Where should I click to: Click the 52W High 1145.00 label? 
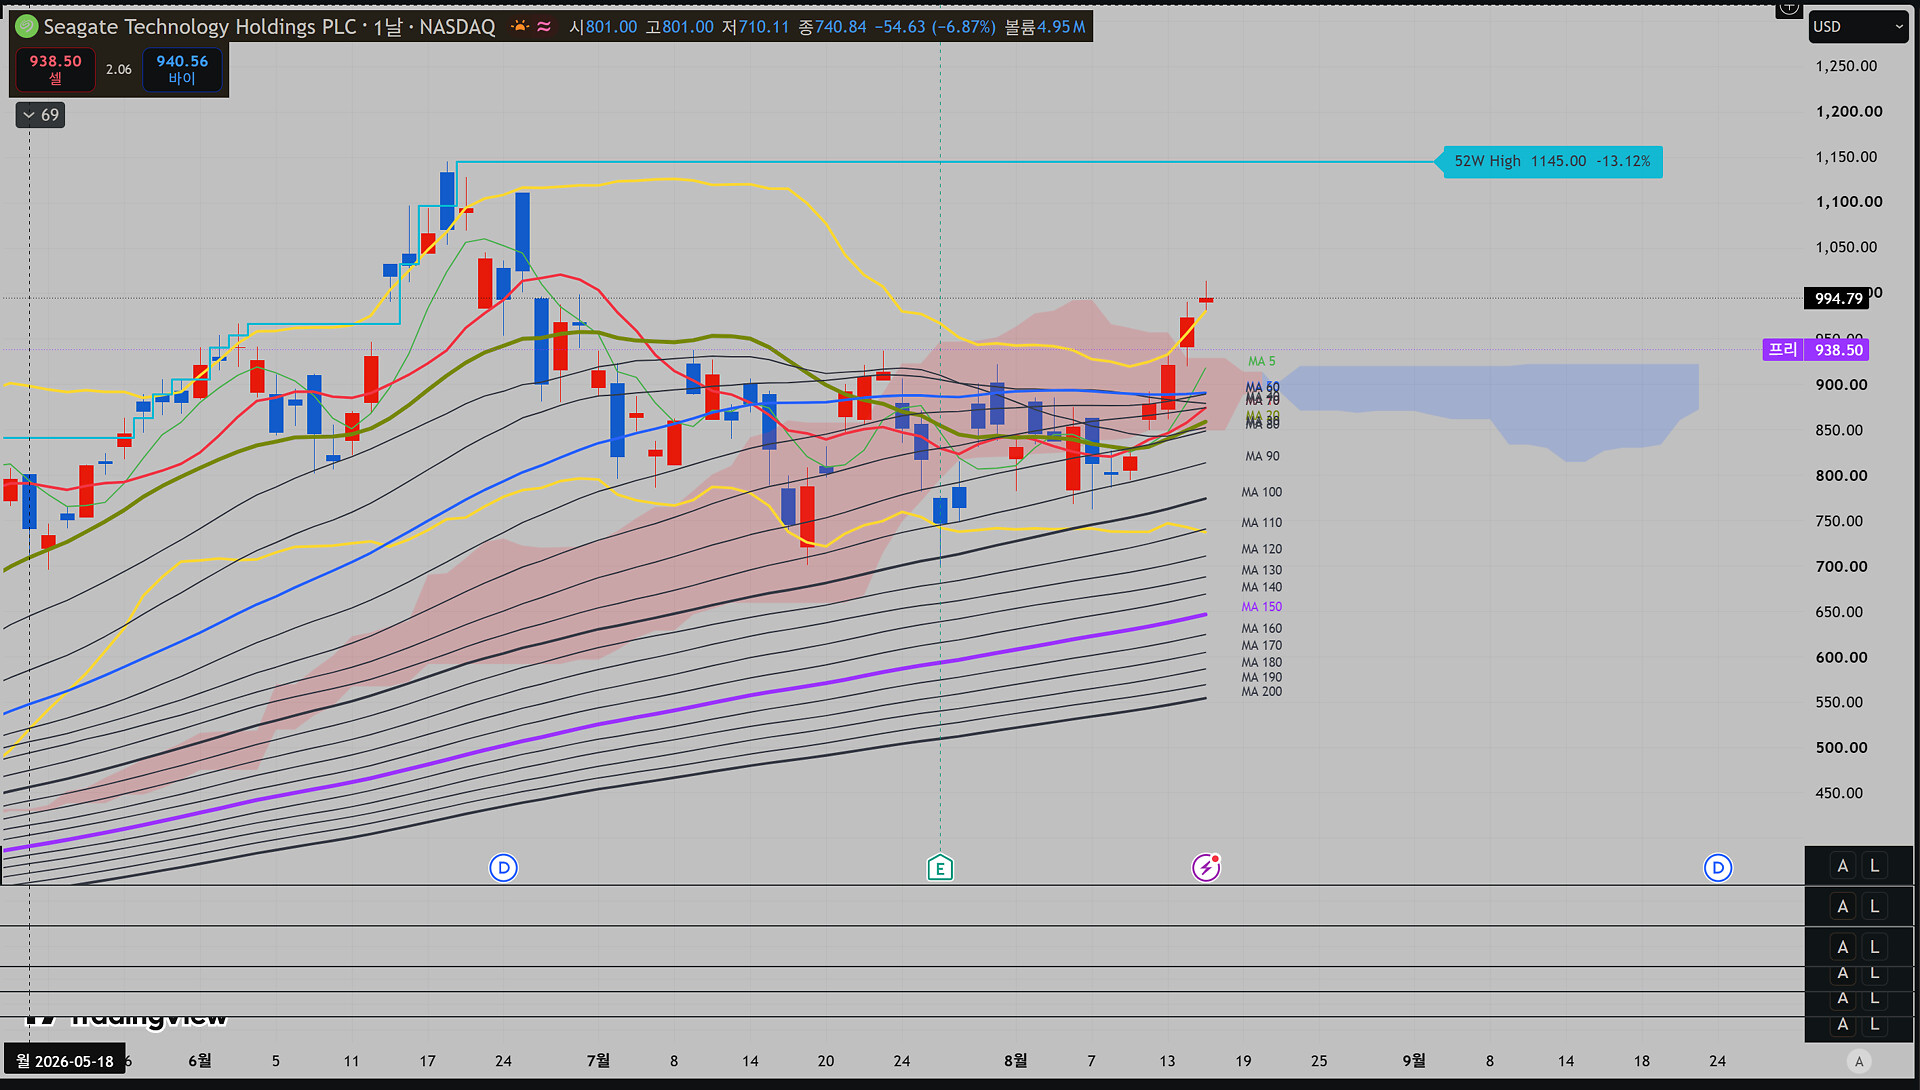[x=1552, y=162]
